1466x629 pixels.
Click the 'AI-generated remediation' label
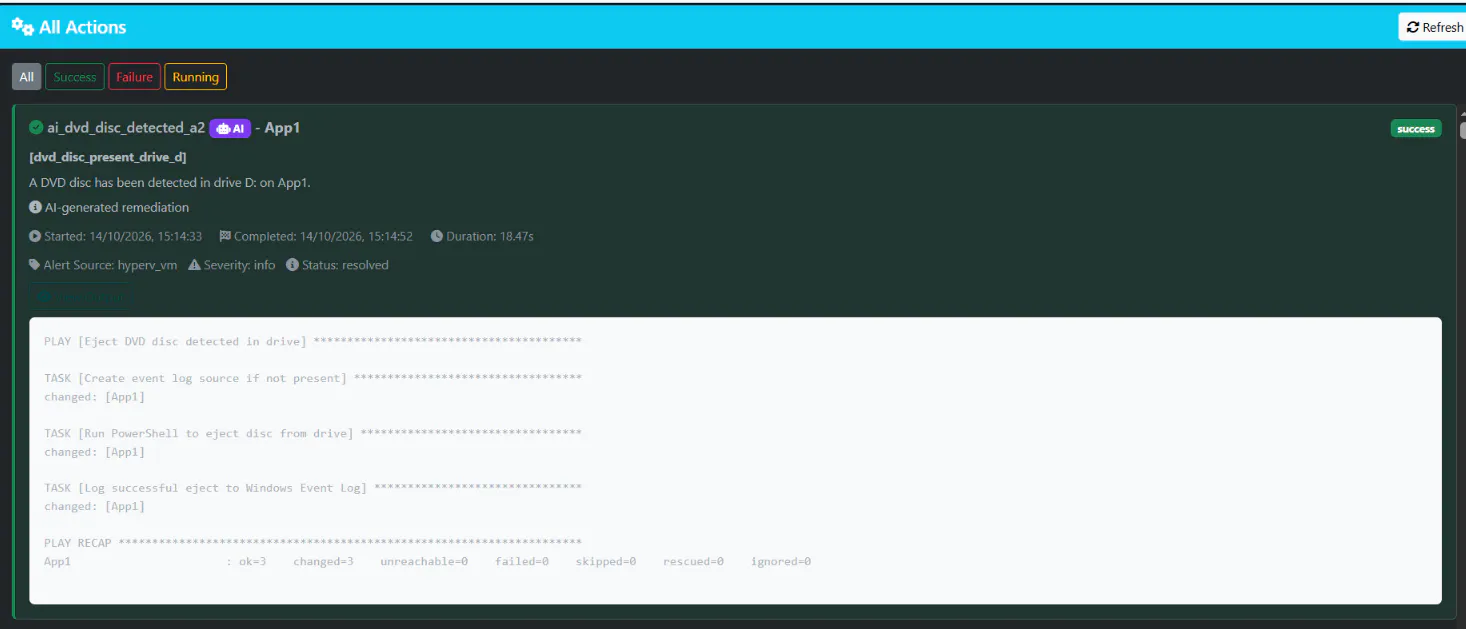coord(117,208)
